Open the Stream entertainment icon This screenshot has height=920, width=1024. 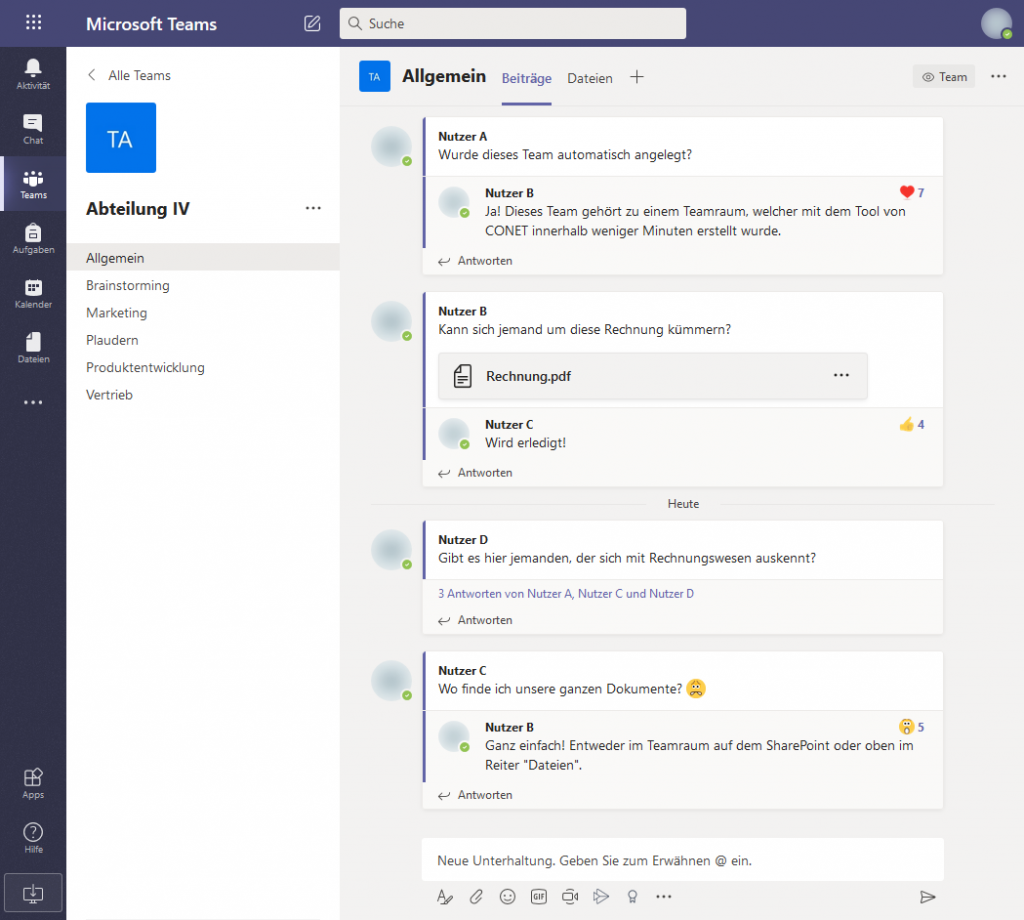(601, 897)
